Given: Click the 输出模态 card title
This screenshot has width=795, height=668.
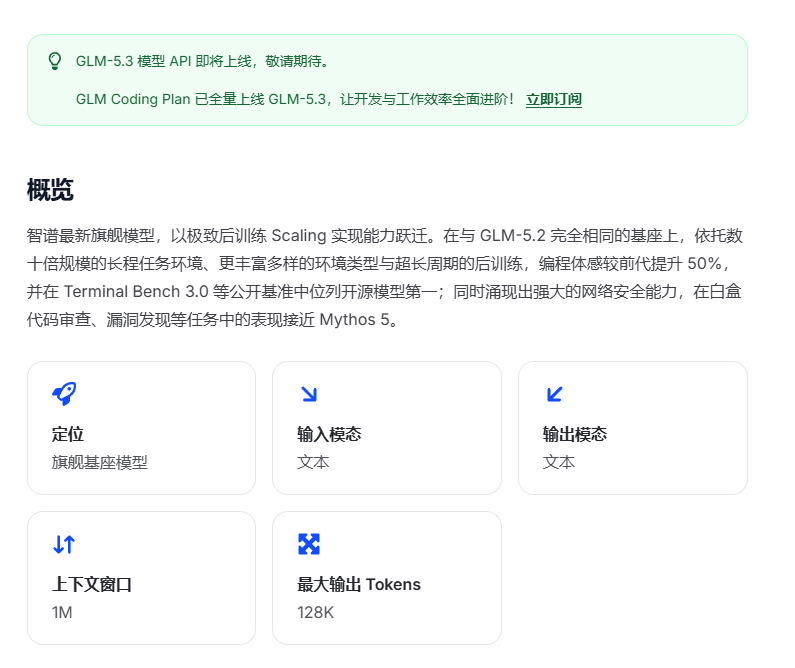Looking at the screenshot, I should click(x=574, y=434).
